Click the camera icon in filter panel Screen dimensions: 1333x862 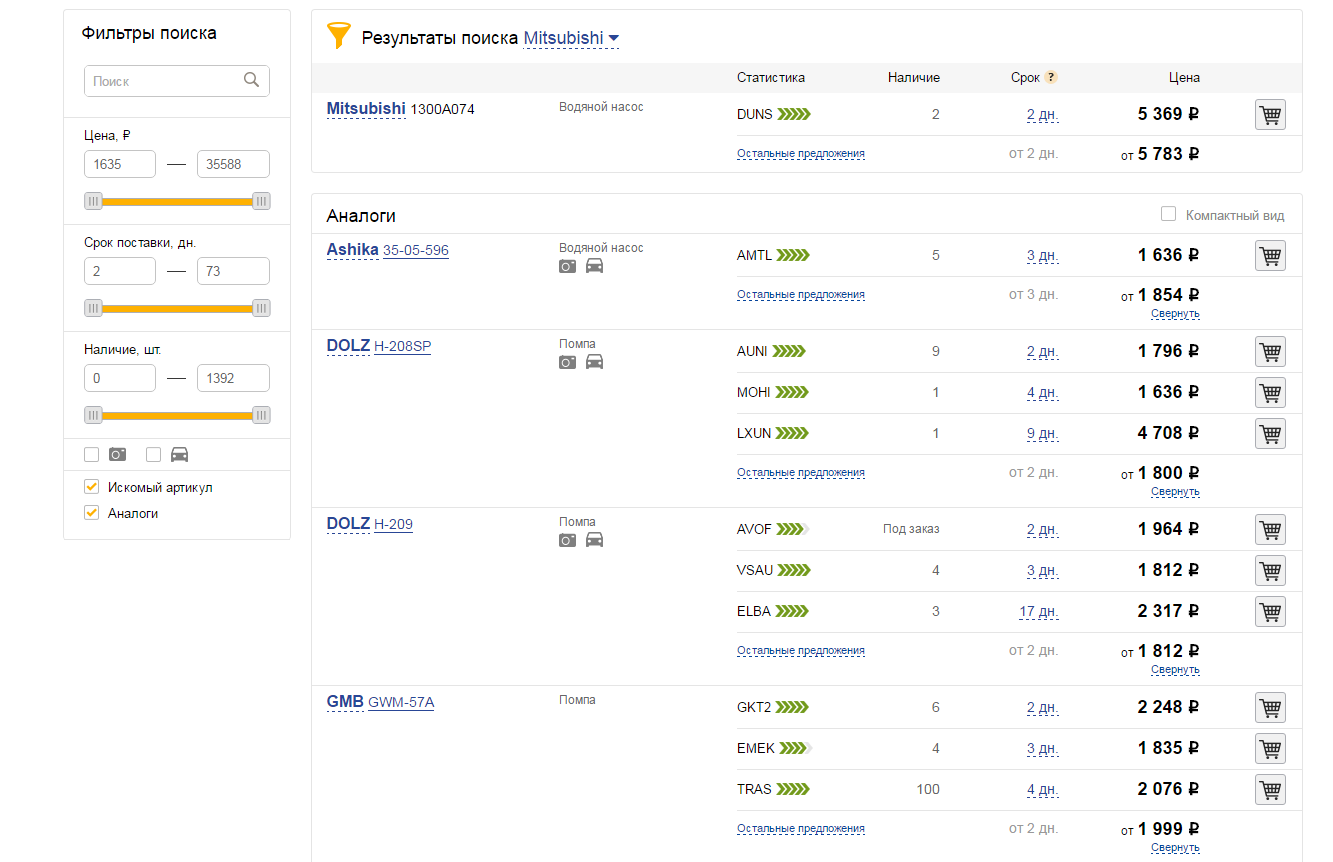point(117,454)
